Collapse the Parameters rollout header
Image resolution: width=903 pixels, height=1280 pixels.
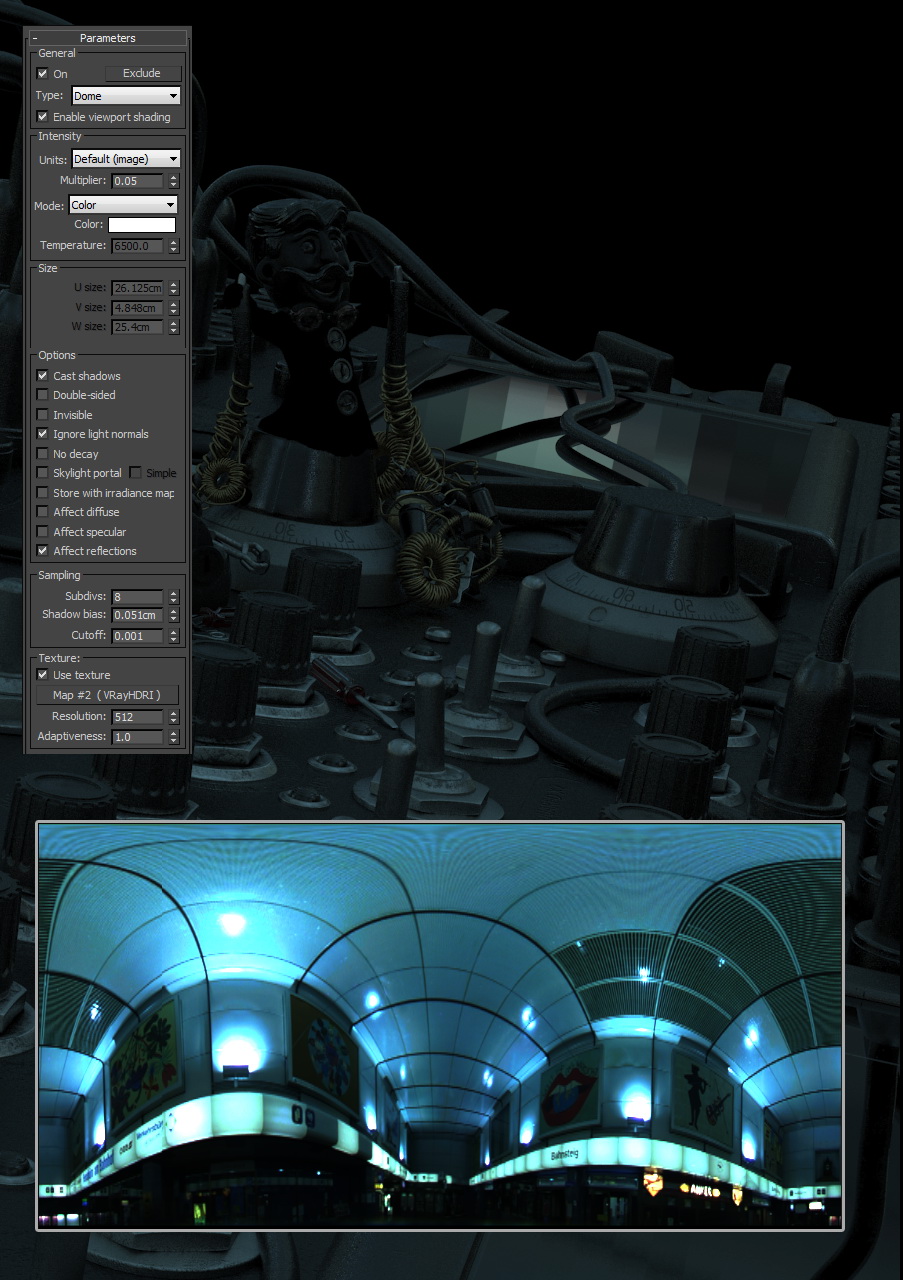(x=107, y=38)
